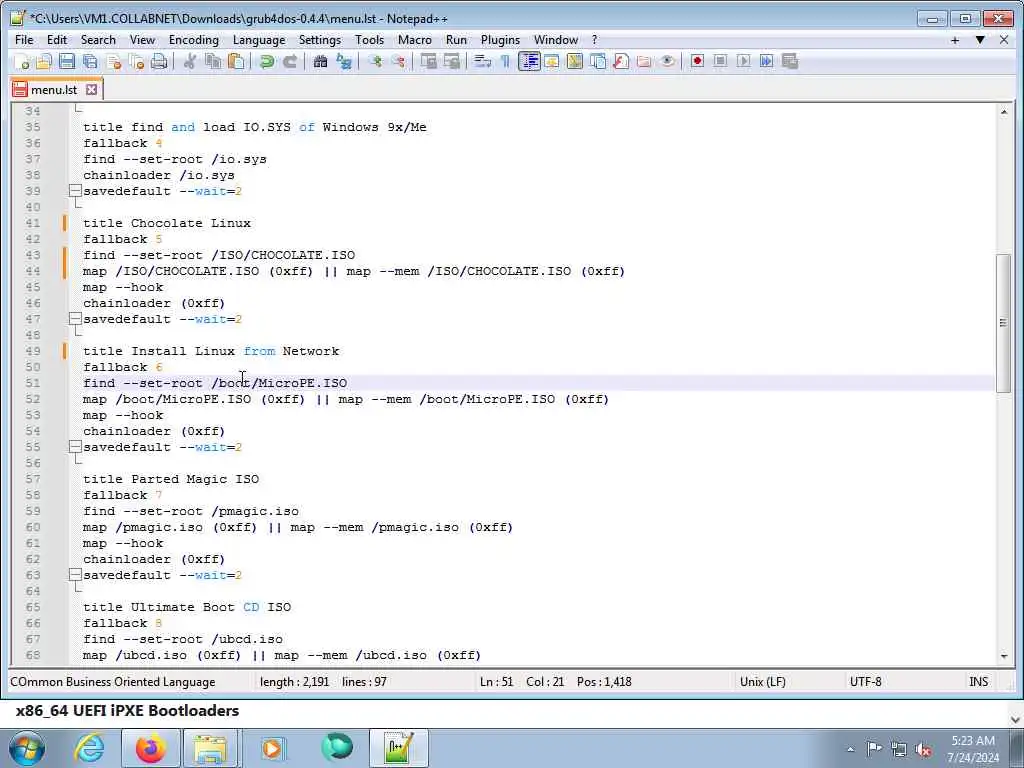The image size is (1024, 768).
Task: Toggle file monitoring eye icon
Action: pyautogui.click(x=667, y=61)
